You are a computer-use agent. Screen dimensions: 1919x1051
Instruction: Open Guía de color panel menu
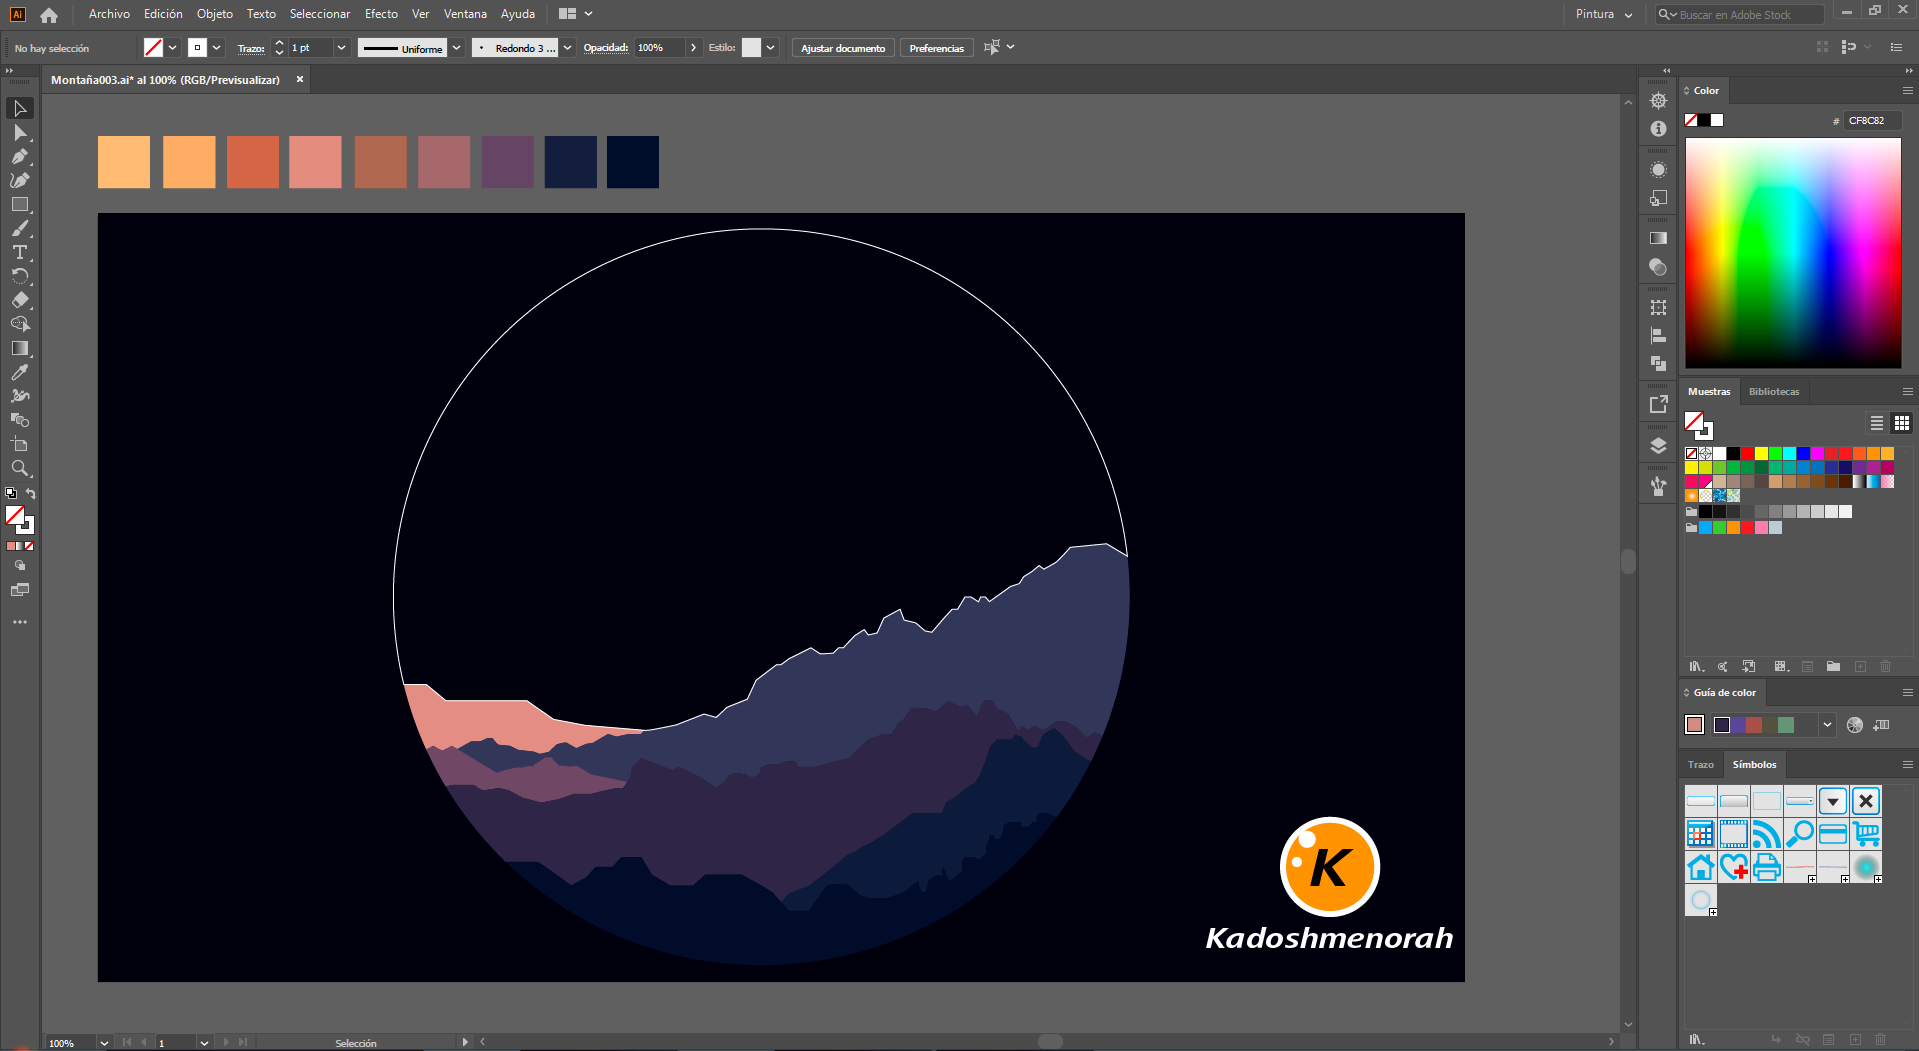click(1907, 693)
